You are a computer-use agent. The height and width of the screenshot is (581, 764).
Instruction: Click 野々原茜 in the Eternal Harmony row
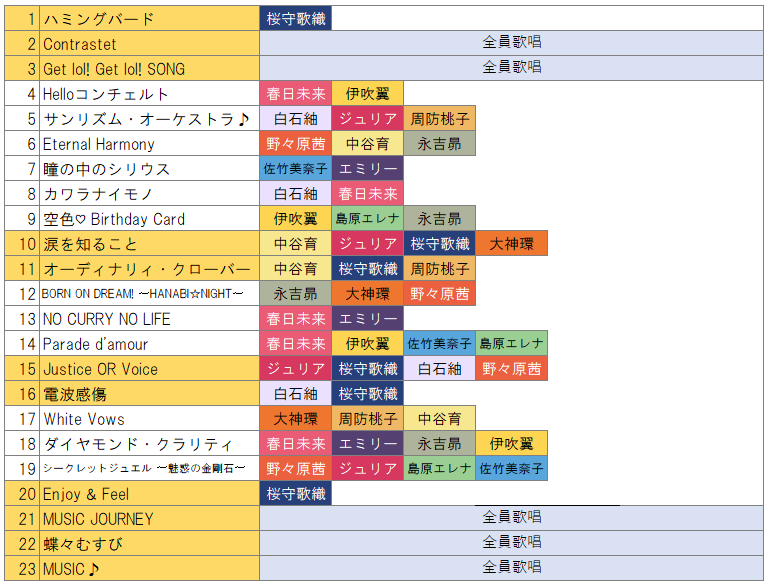[295, 144]
